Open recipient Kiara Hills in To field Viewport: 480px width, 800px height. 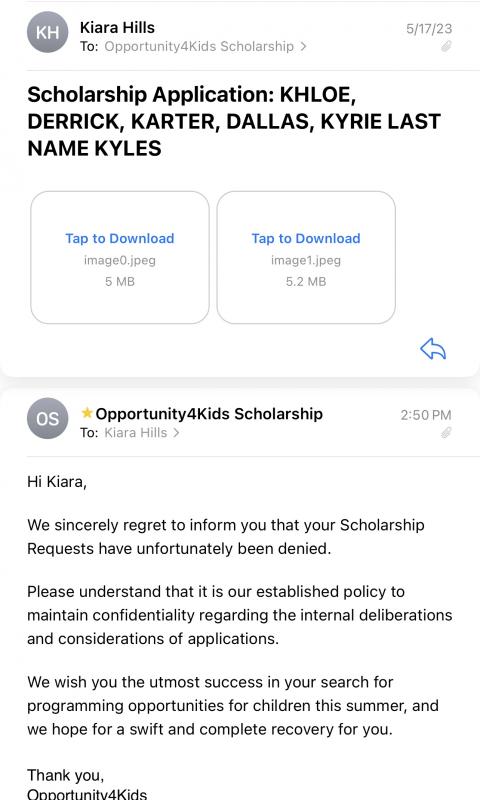point(136,433)
